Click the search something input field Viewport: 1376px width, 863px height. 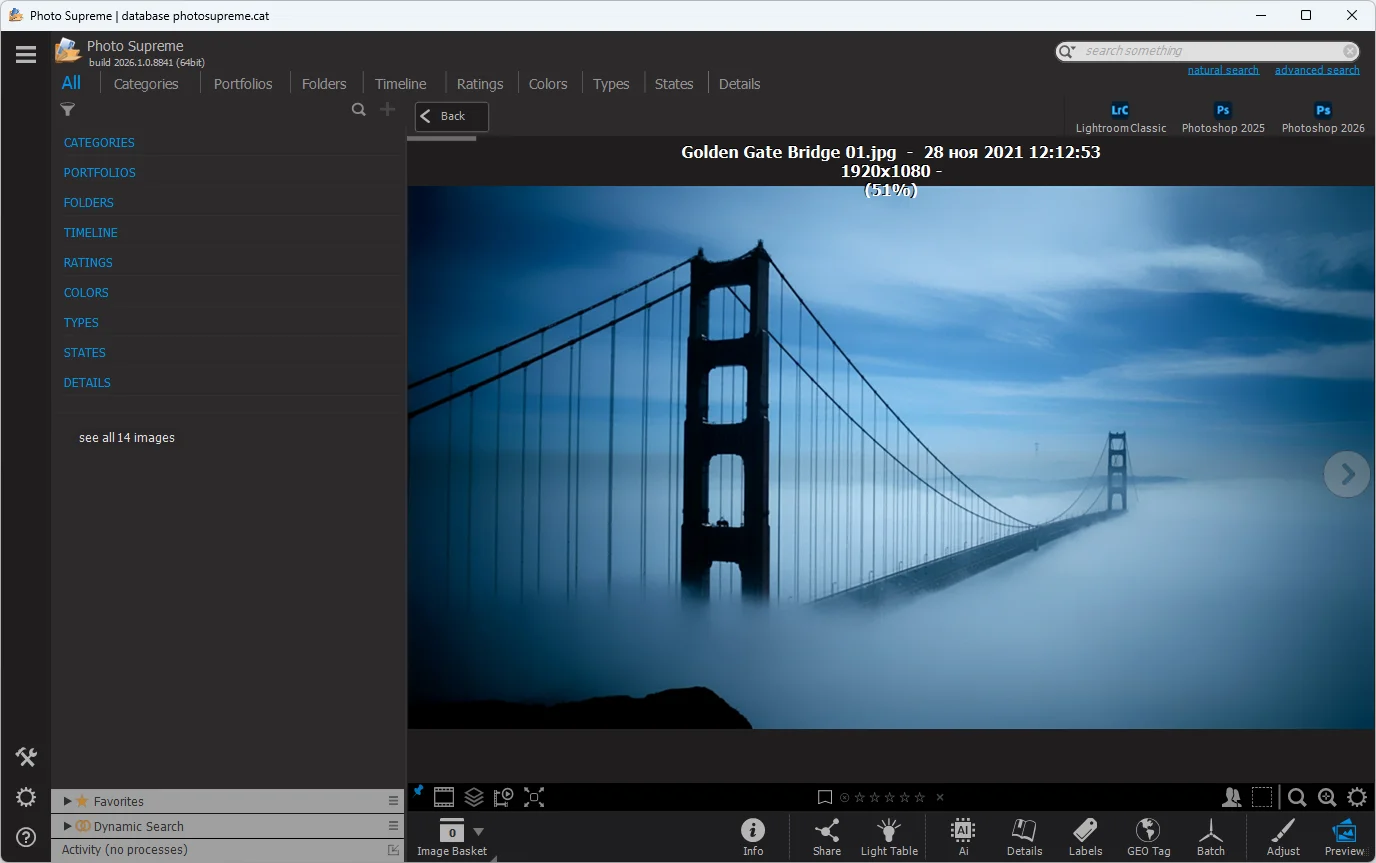(x=1210, y=51)
